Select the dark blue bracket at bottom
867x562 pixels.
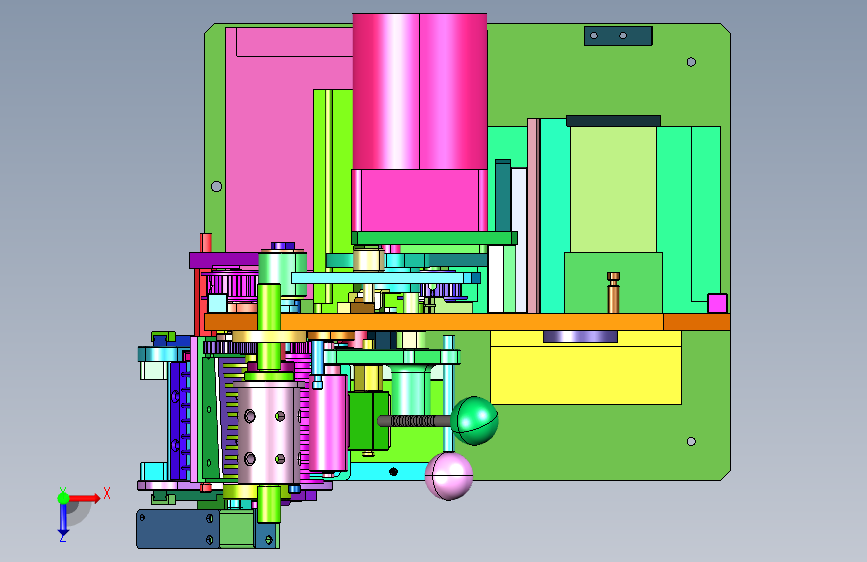click(178, 529)
